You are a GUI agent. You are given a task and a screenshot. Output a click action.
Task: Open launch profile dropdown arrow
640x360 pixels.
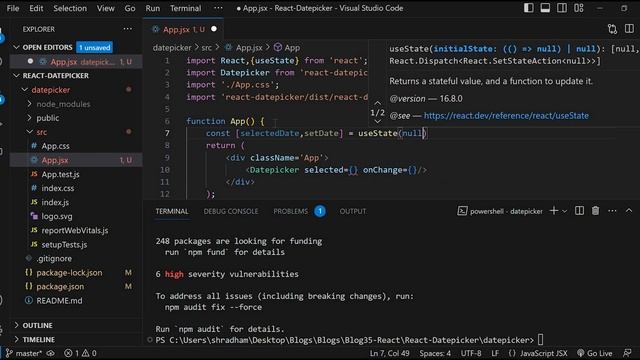coord(565,211)
